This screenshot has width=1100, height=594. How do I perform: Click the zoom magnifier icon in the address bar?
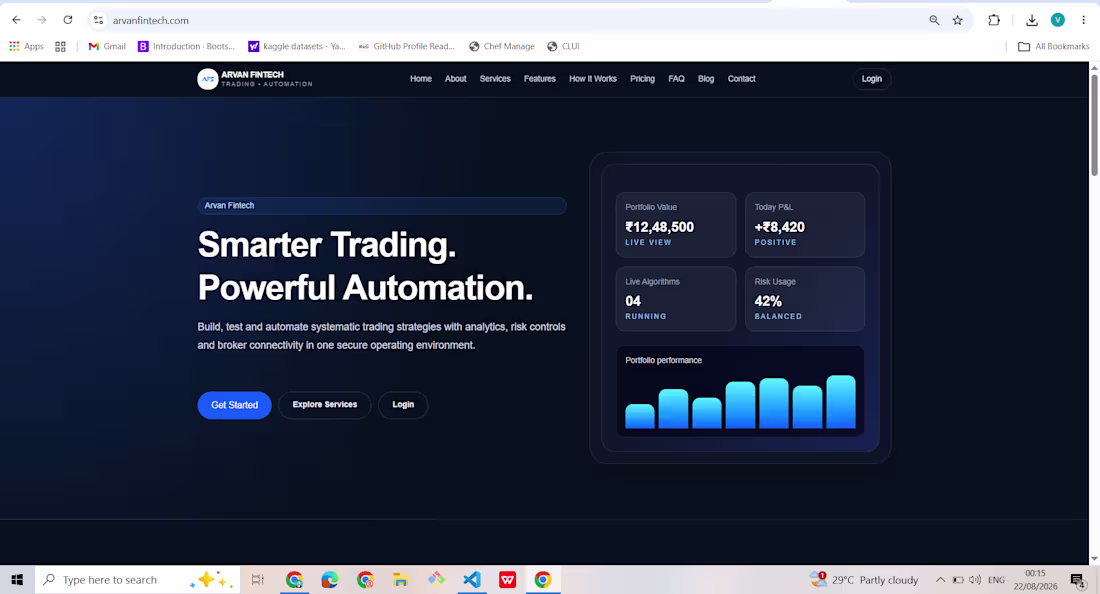934,20
